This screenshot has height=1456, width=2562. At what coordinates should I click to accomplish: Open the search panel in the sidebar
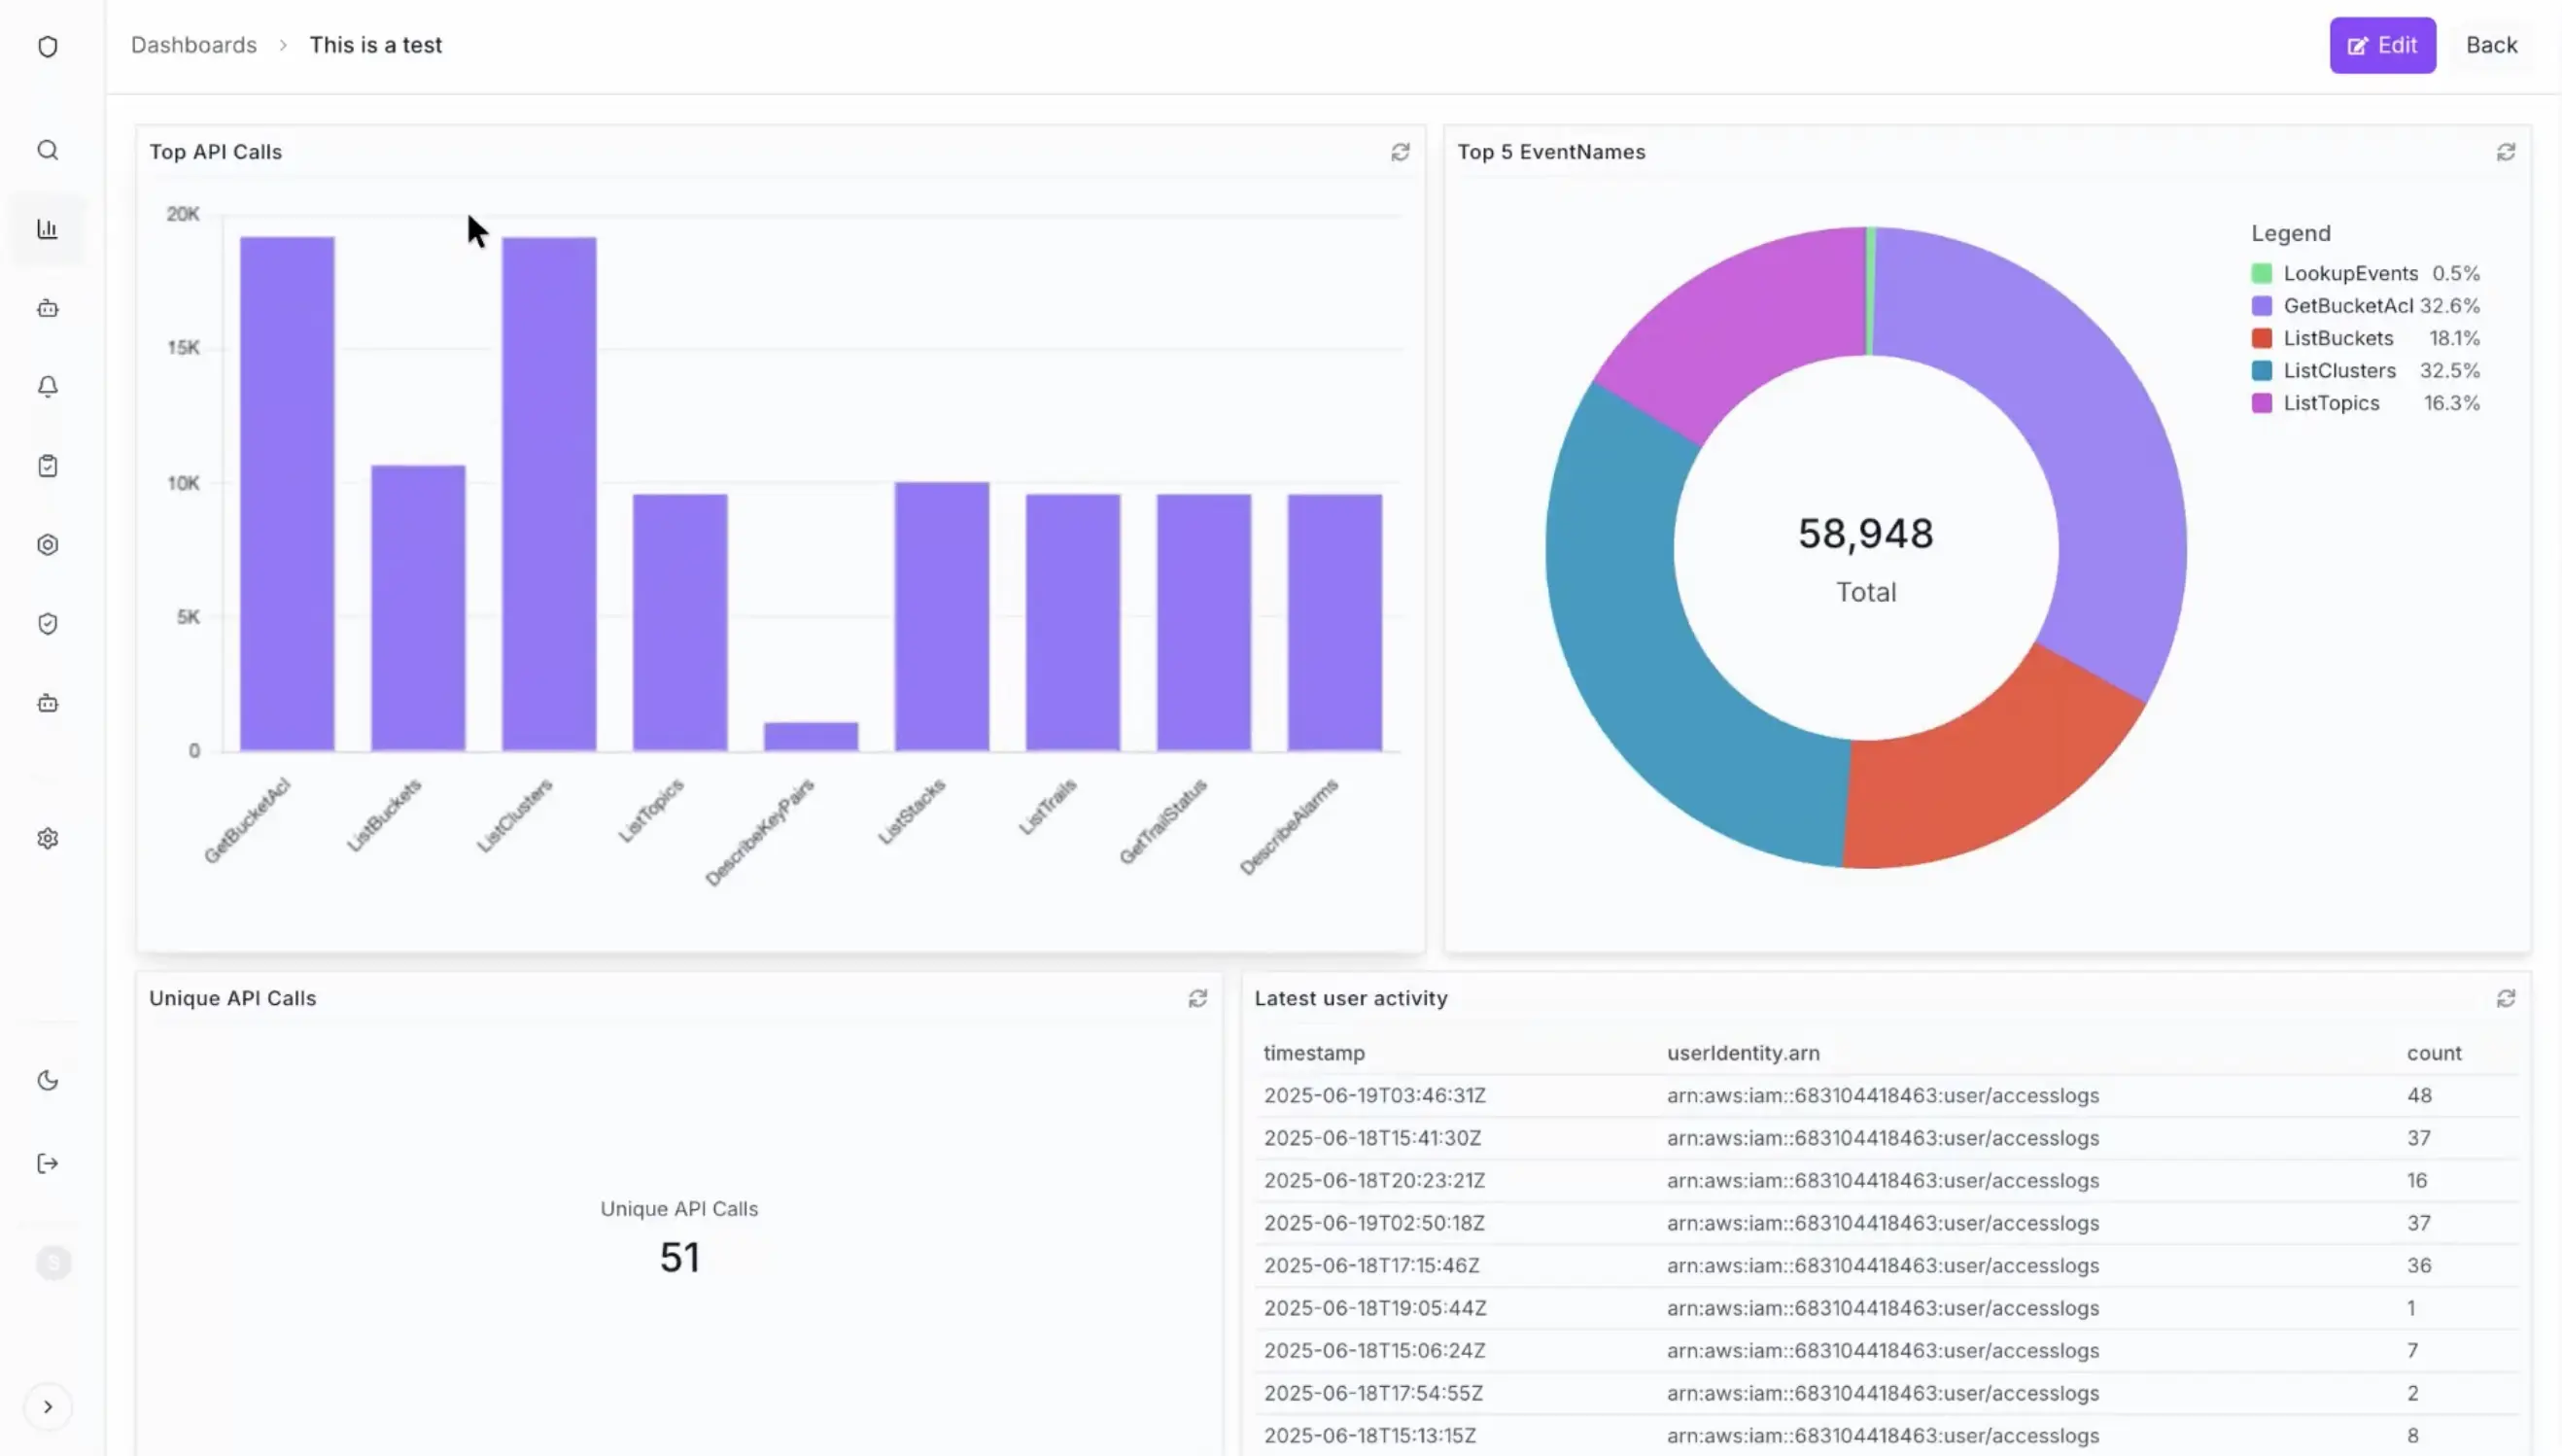point(48,150)
